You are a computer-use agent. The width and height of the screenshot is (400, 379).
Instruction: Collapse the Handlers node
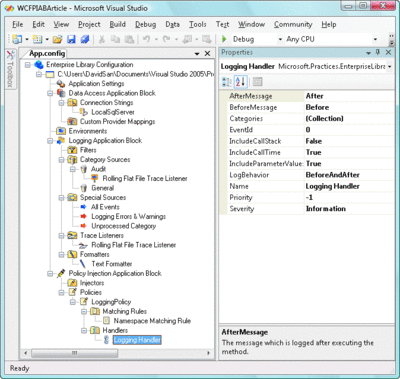[x=84, y=330]
